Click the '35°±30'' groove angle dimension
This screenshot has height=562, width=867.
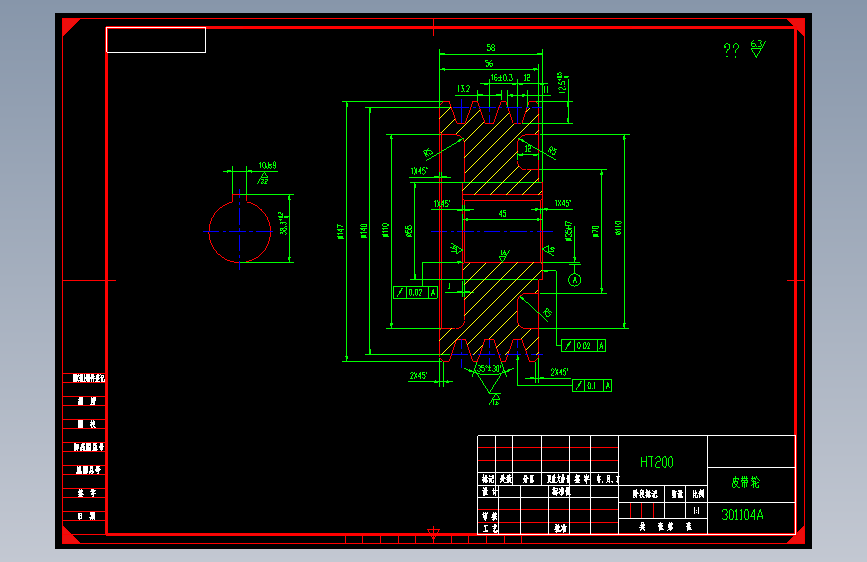(x=489, y=369)
